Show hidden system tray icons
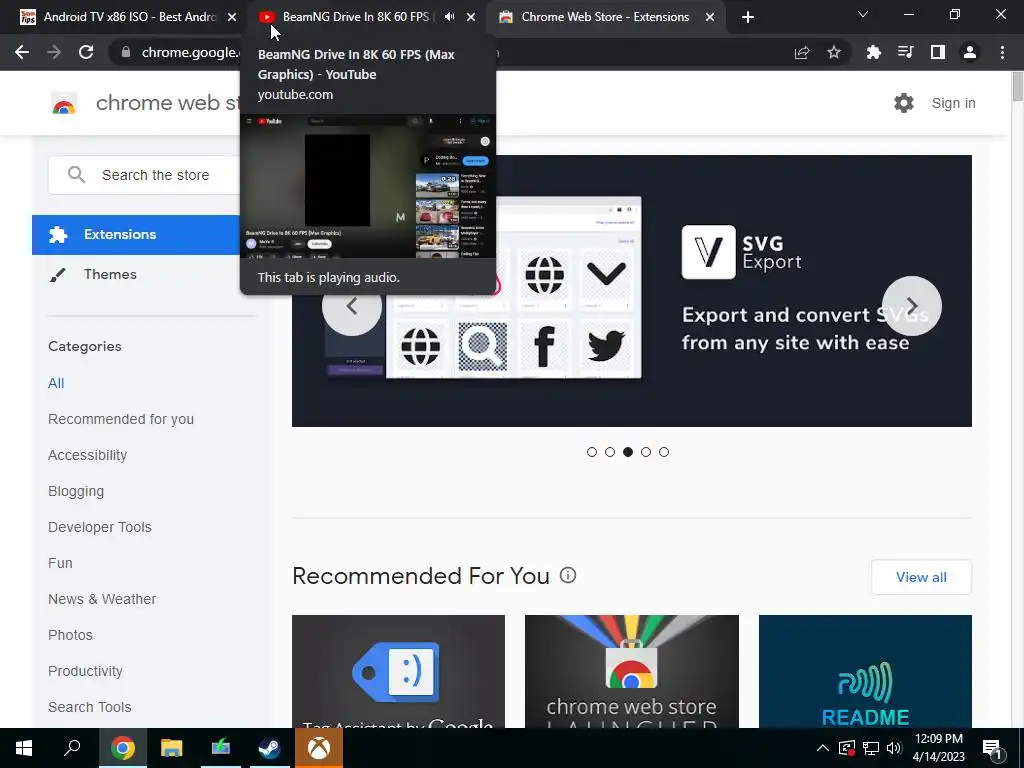The height and width of the screenshot is (768, 1024). coord(823,748)
